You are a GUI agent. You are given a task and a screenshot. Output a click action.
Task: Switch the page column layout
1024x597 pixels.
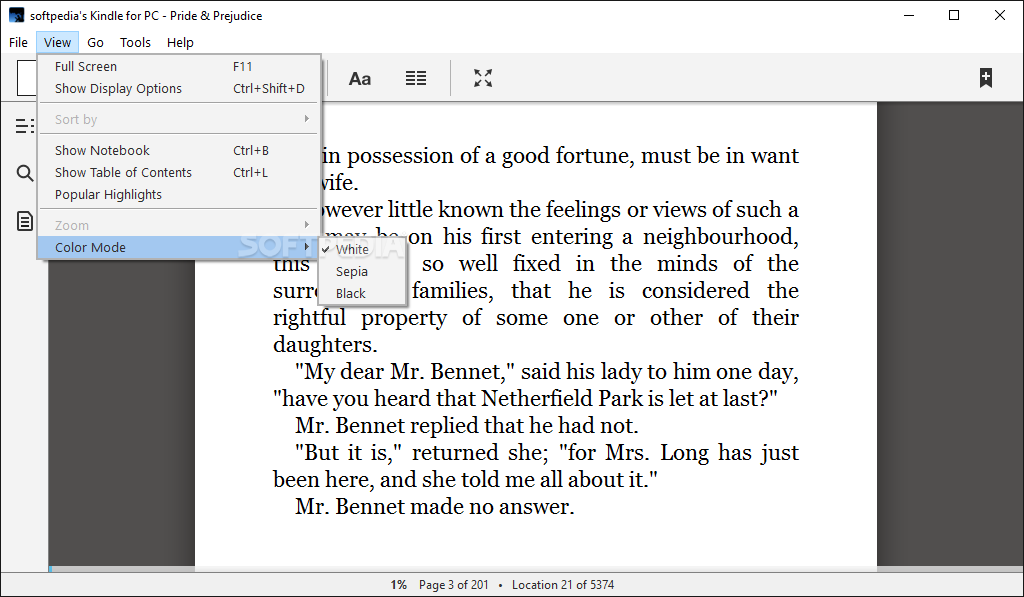coord(416,78)
